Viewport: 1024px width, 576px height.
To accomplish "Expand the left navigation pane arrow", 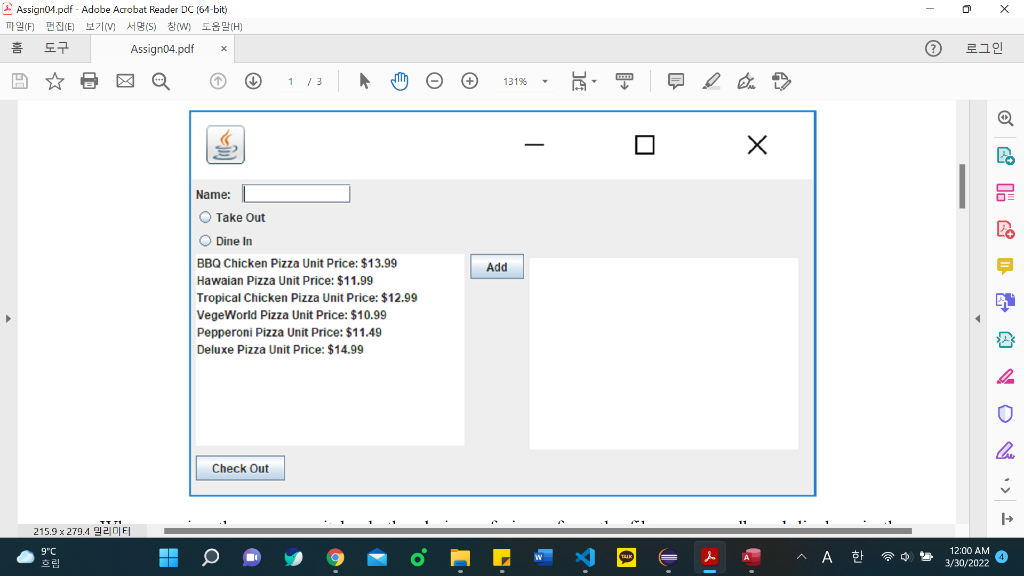I will [8, 319].
